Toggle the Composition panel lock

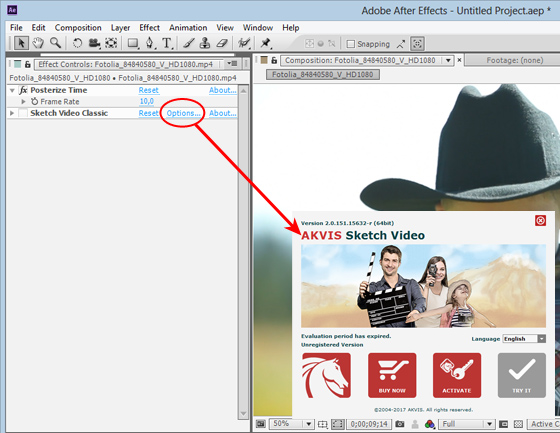pos(274,60)
